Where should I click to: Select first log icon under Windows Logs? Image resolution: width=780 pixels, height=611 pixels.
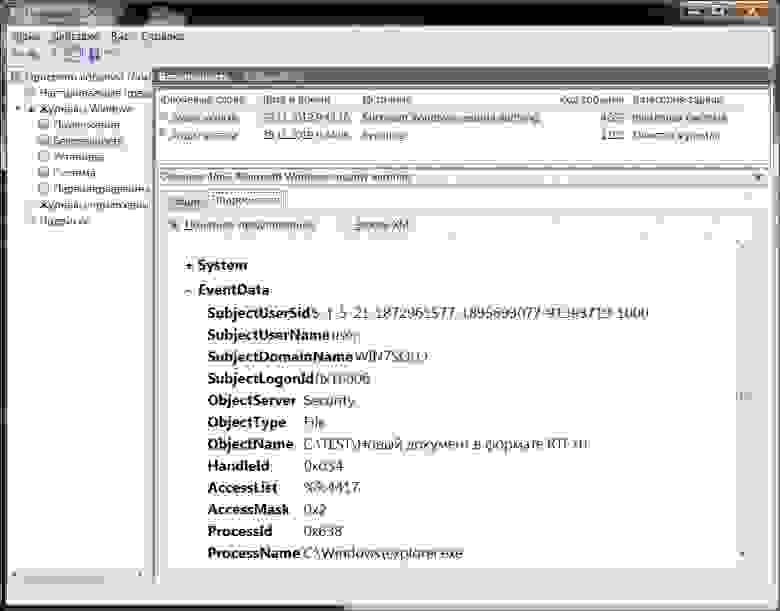click(x=44, y=124)
